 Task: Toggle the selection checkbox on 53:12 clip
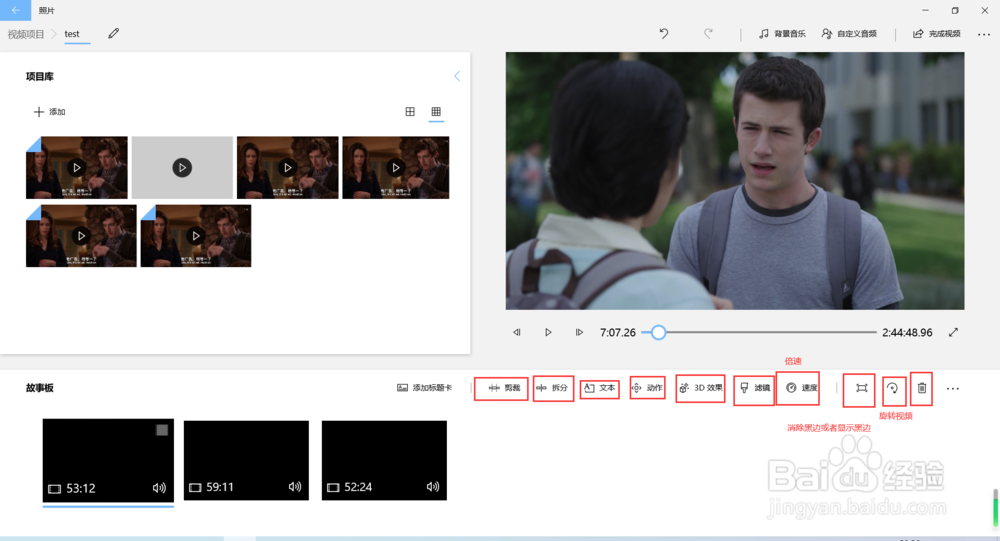(162, 430)
